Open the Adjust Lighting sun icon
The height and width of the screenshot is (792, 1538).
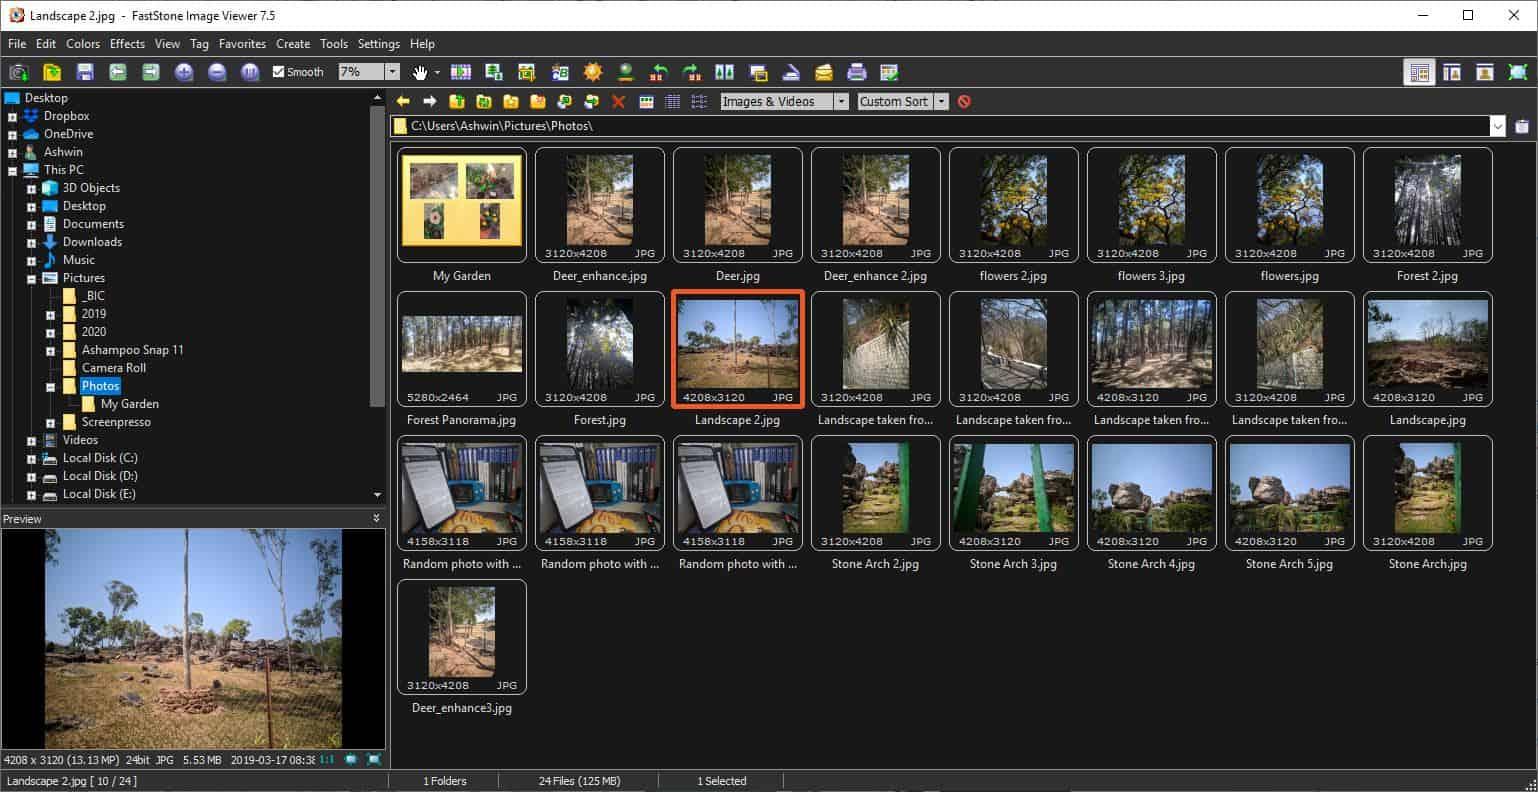pos(592,71)
